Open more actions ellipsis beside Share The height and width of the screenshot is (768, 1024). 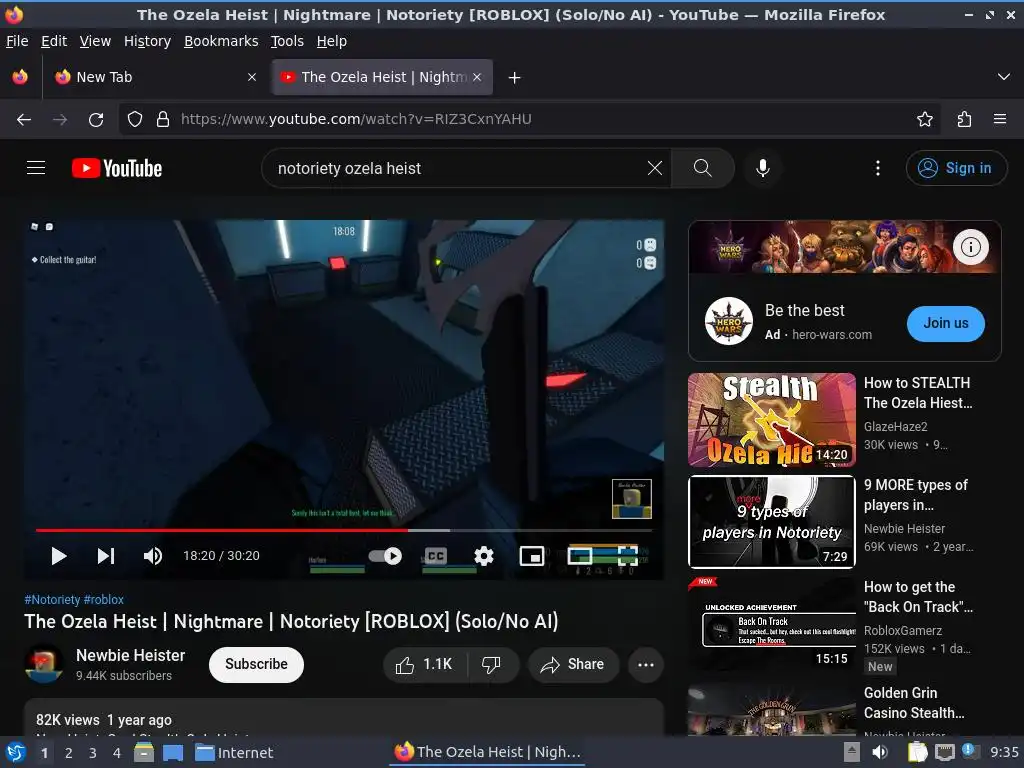(645, 665)
